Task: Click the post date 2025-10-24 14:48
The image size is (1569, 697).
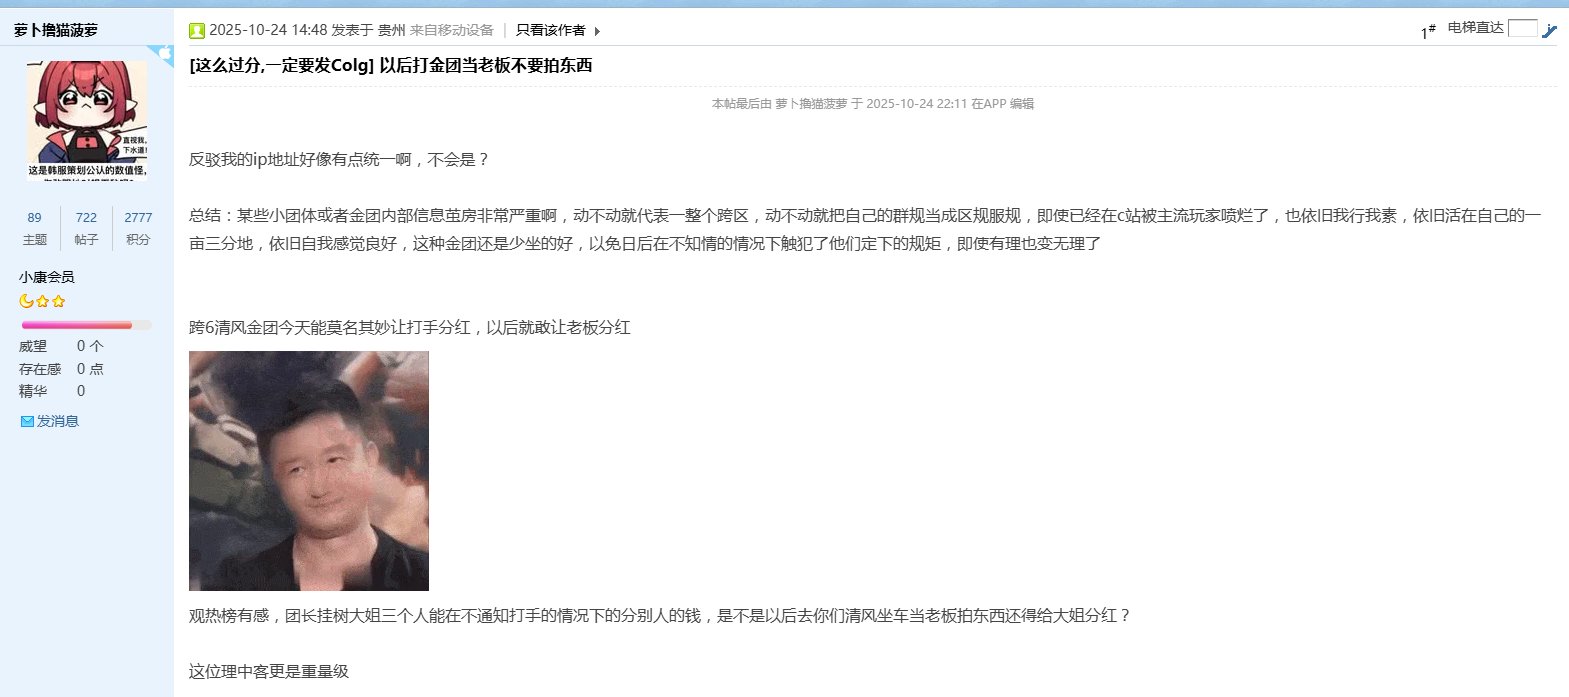Action: pos(268,31)
